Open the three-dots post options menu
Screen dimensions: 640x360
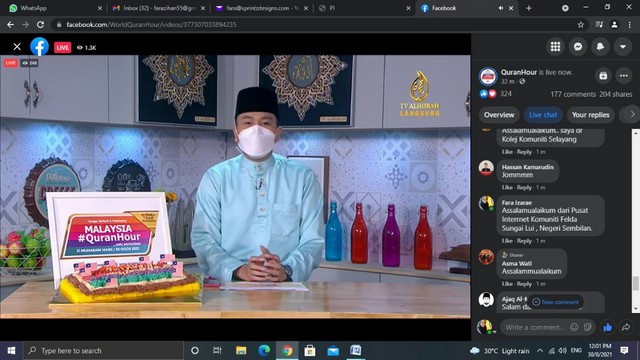pos(624,76)
